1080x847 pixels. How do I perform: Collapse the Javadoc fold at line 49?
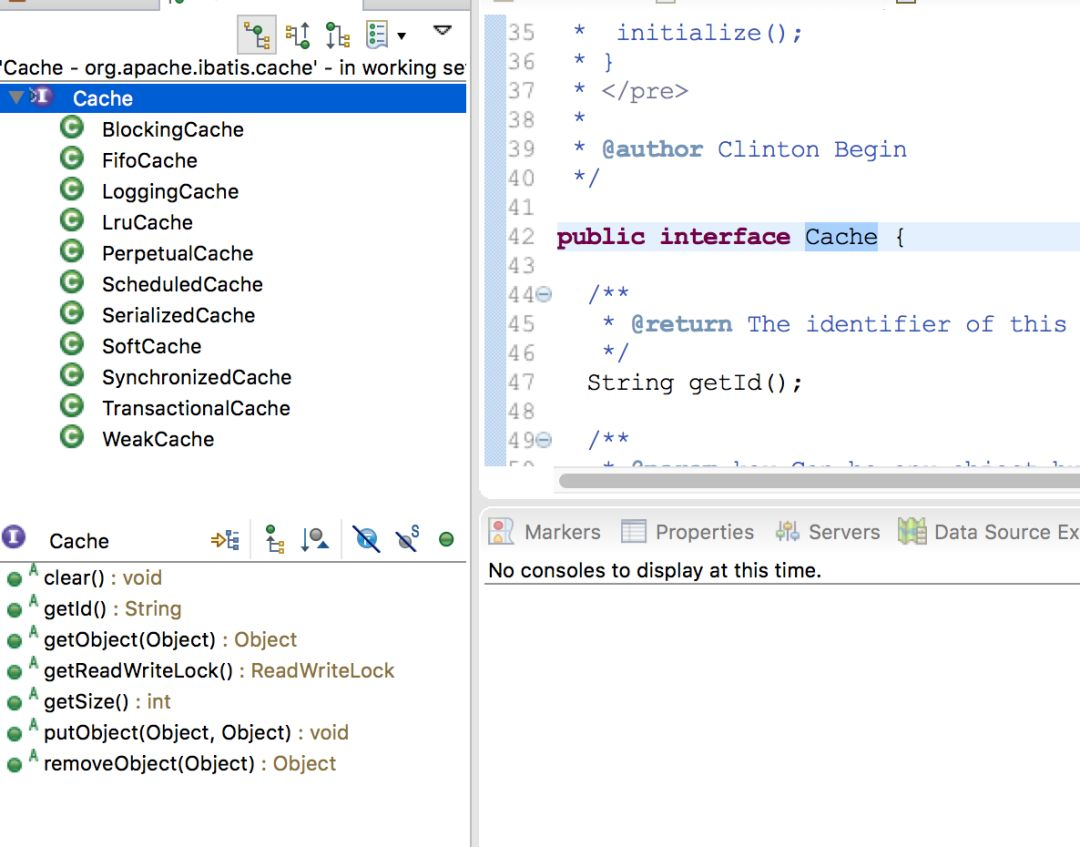pos(543,439)
